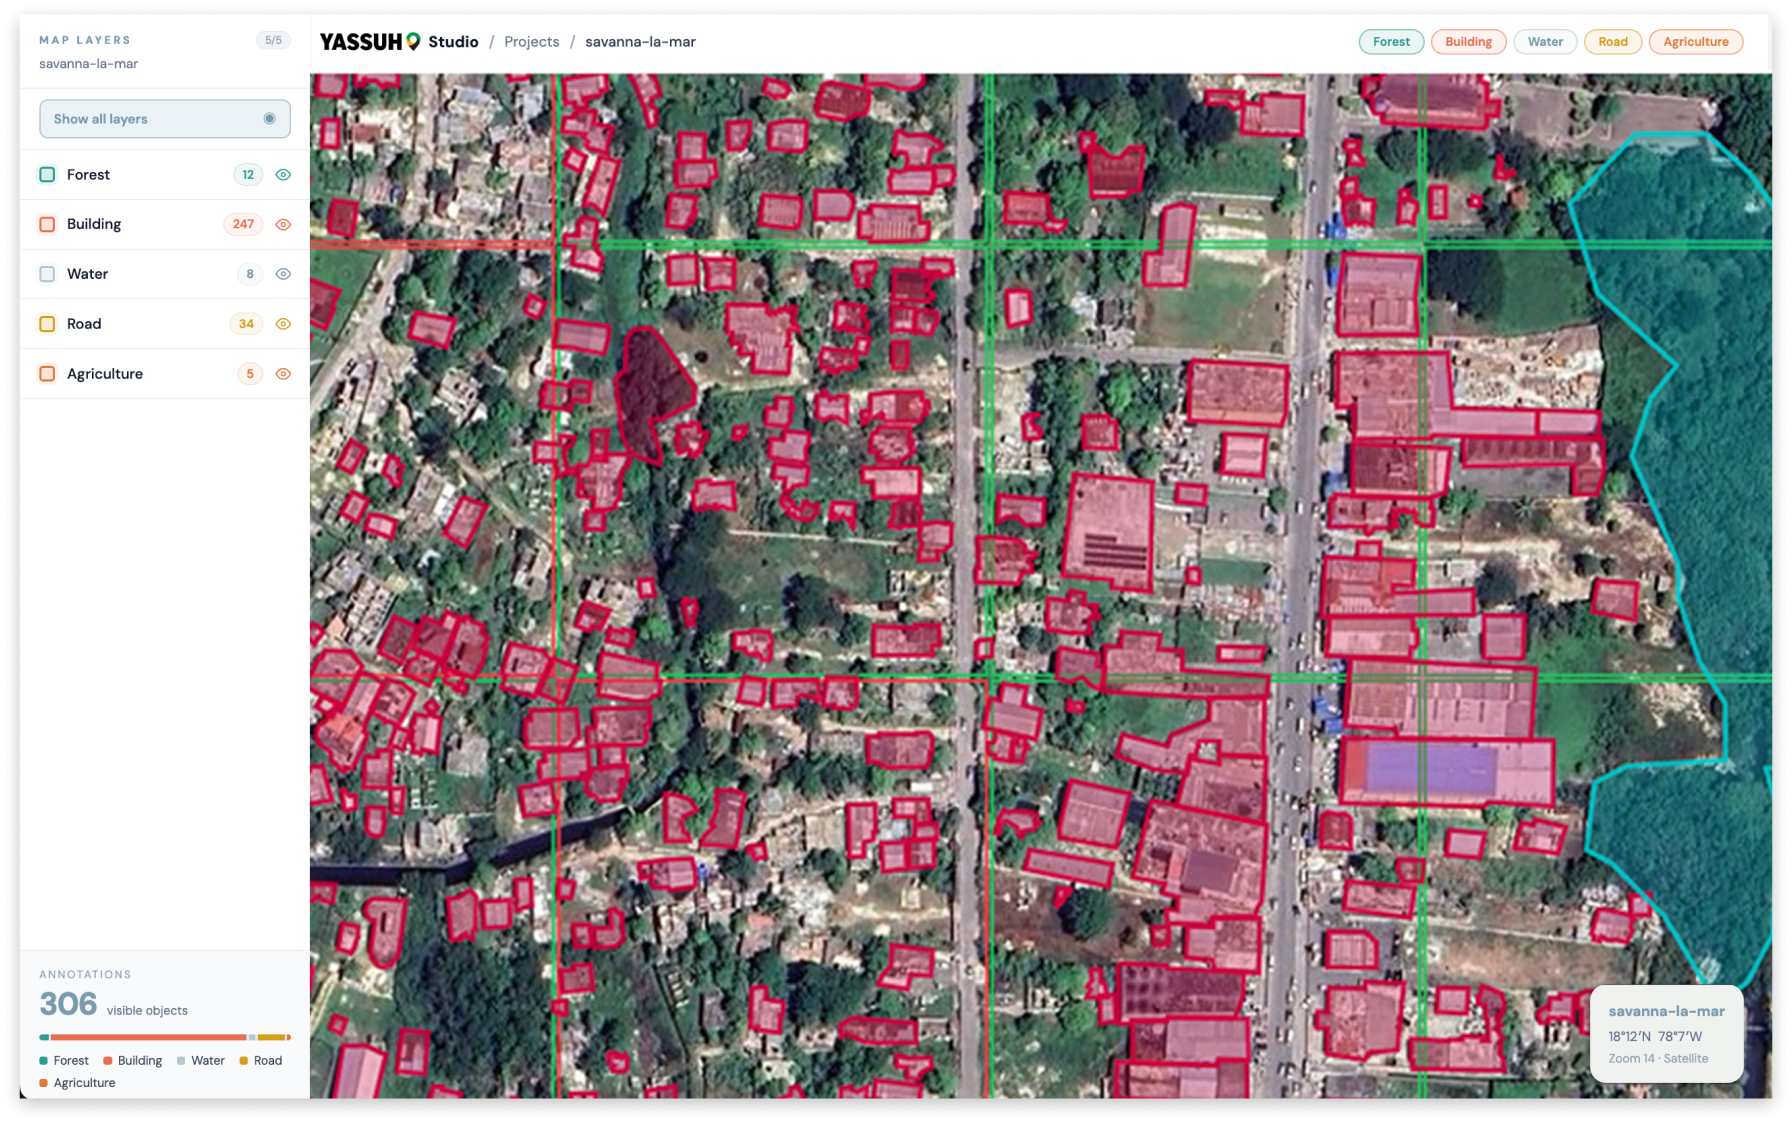
Task: Click the Water filter chip
Action: [x=1544, y=42]
